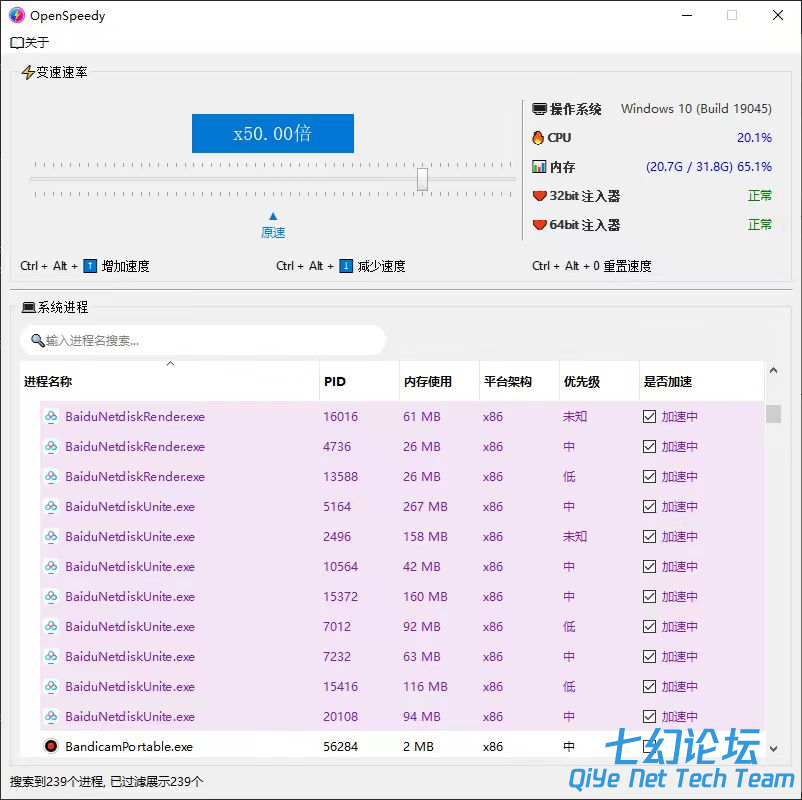Reset to 原速 marker below the slider
This screenshot has height=800, width=802.
273,226
